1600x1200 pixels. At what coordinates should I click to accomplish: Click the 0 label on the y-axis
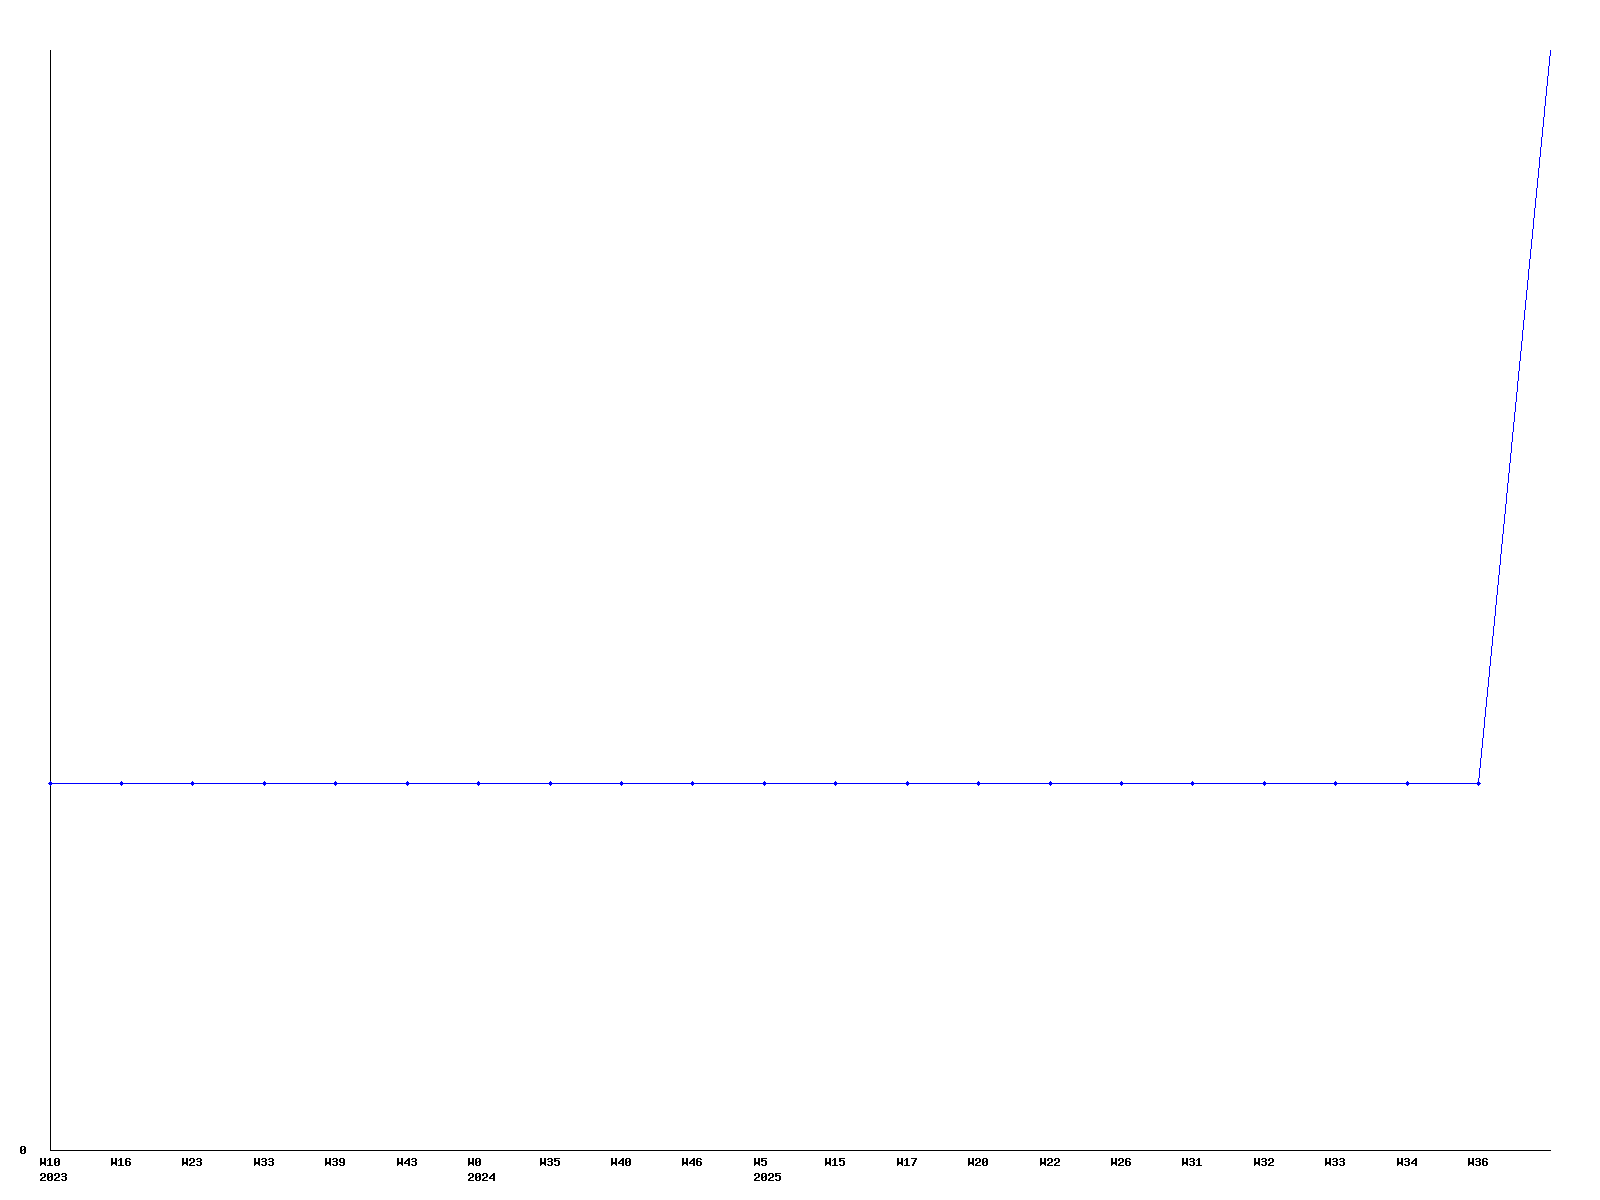click(23, 1150)
